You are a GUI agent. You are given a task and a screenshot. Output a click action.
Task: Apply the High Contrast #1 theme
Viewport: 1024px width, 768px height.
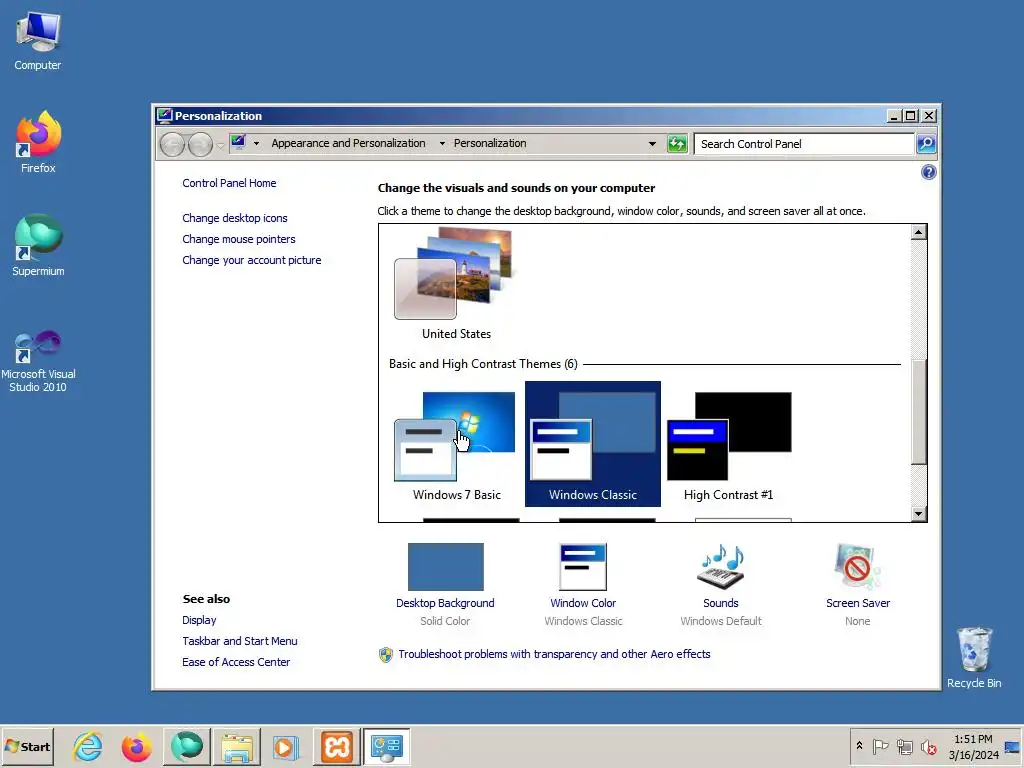729,444
